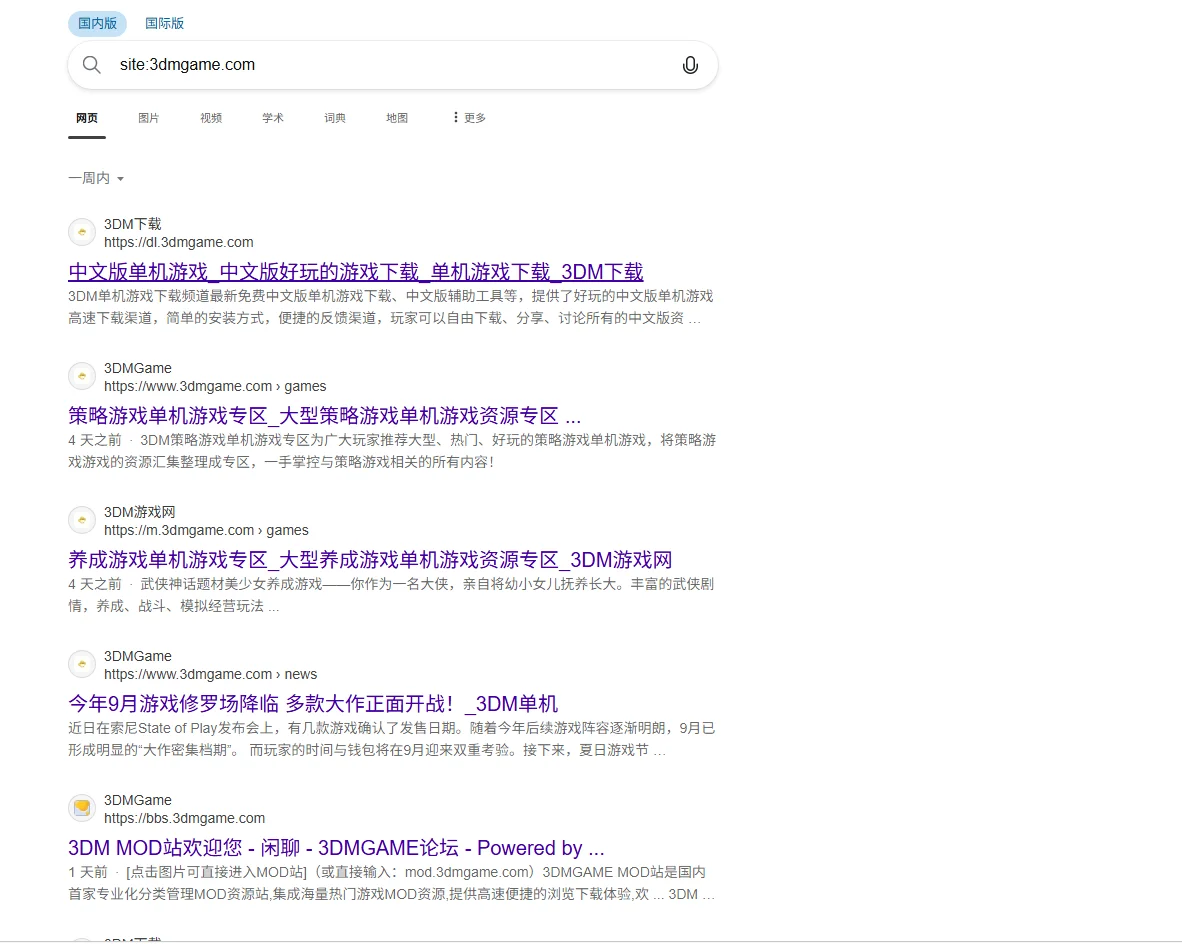
Task: Select the 图片 tab
Action: pos(149,118)
